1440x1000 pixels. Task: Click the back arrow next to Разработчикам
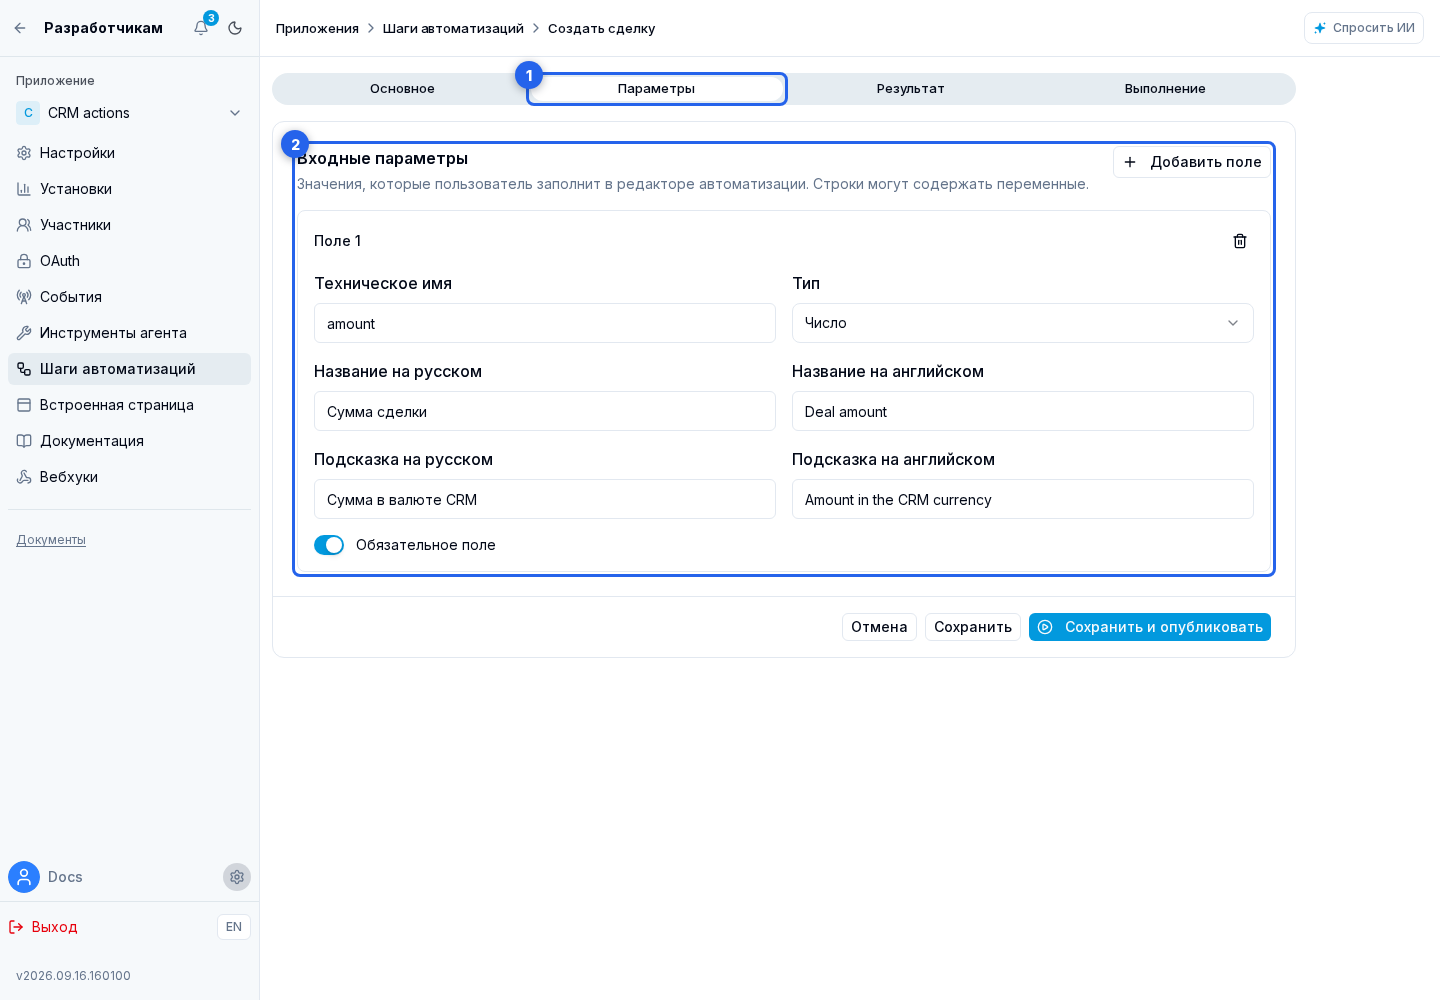(20, 28)
